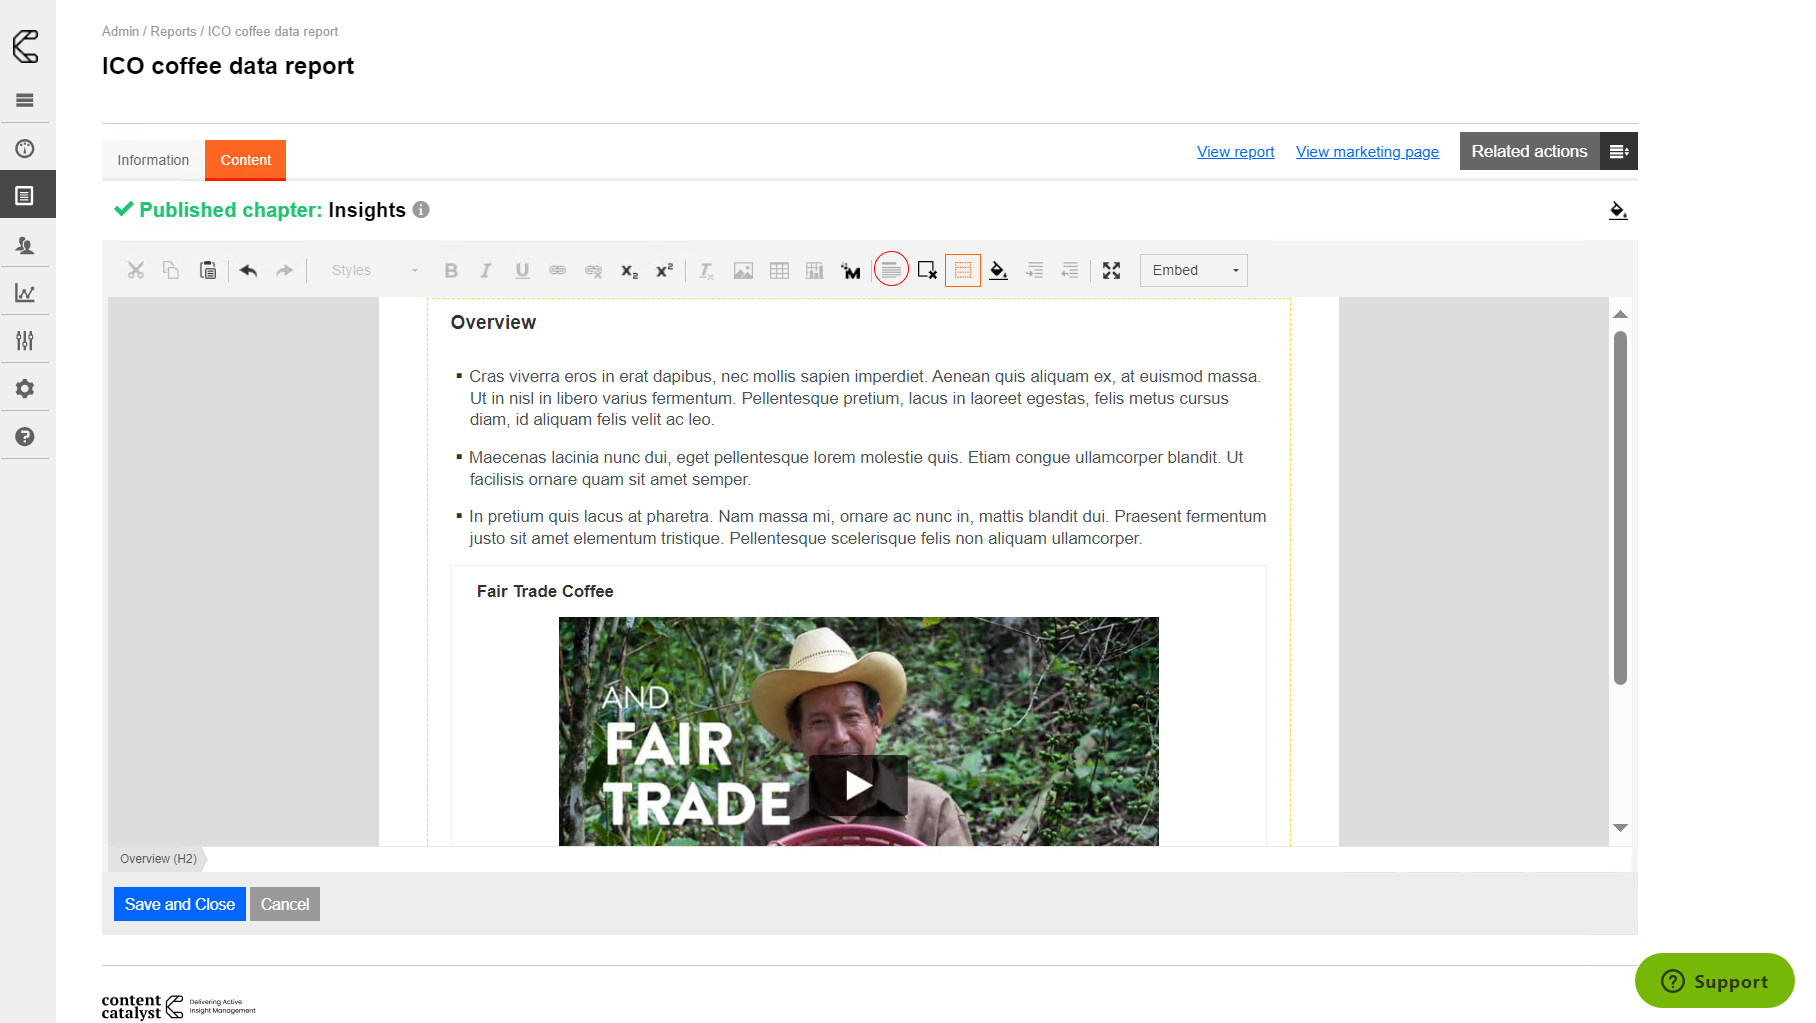Click Save and Close button
This screenshot has width=1816, height=1023.
[180, 904]
